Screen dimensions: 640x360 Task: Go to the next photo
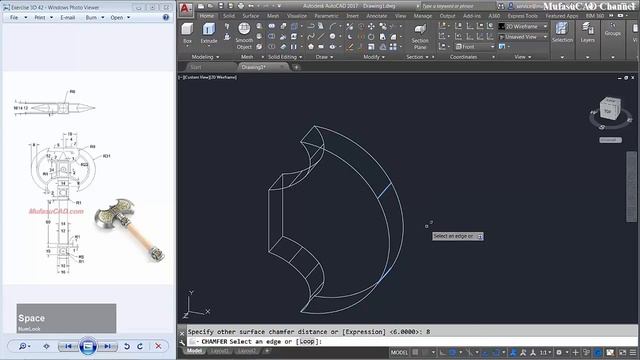pos(107,346)
